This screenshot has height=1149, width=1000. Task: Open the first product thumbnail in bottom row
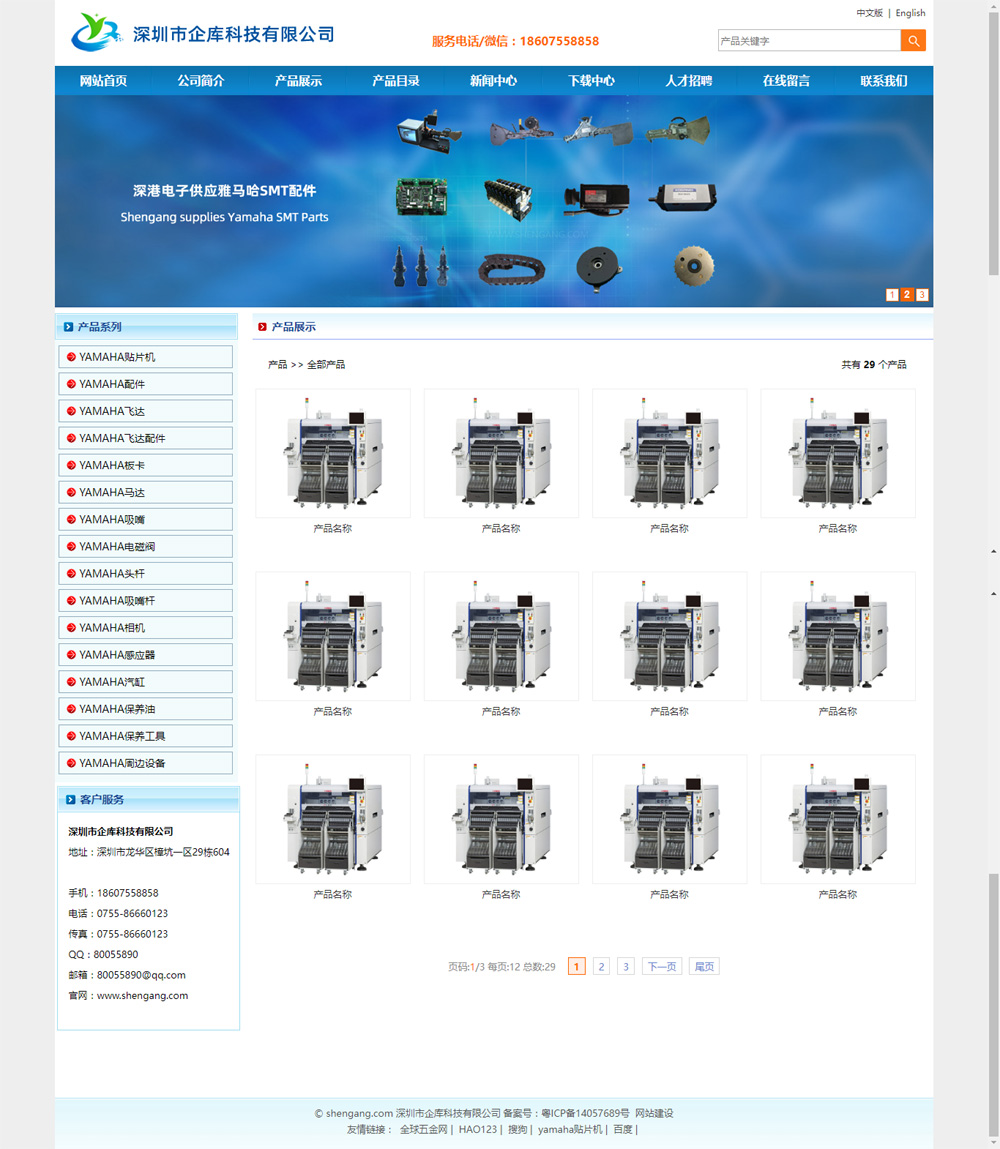coord(333,819)
